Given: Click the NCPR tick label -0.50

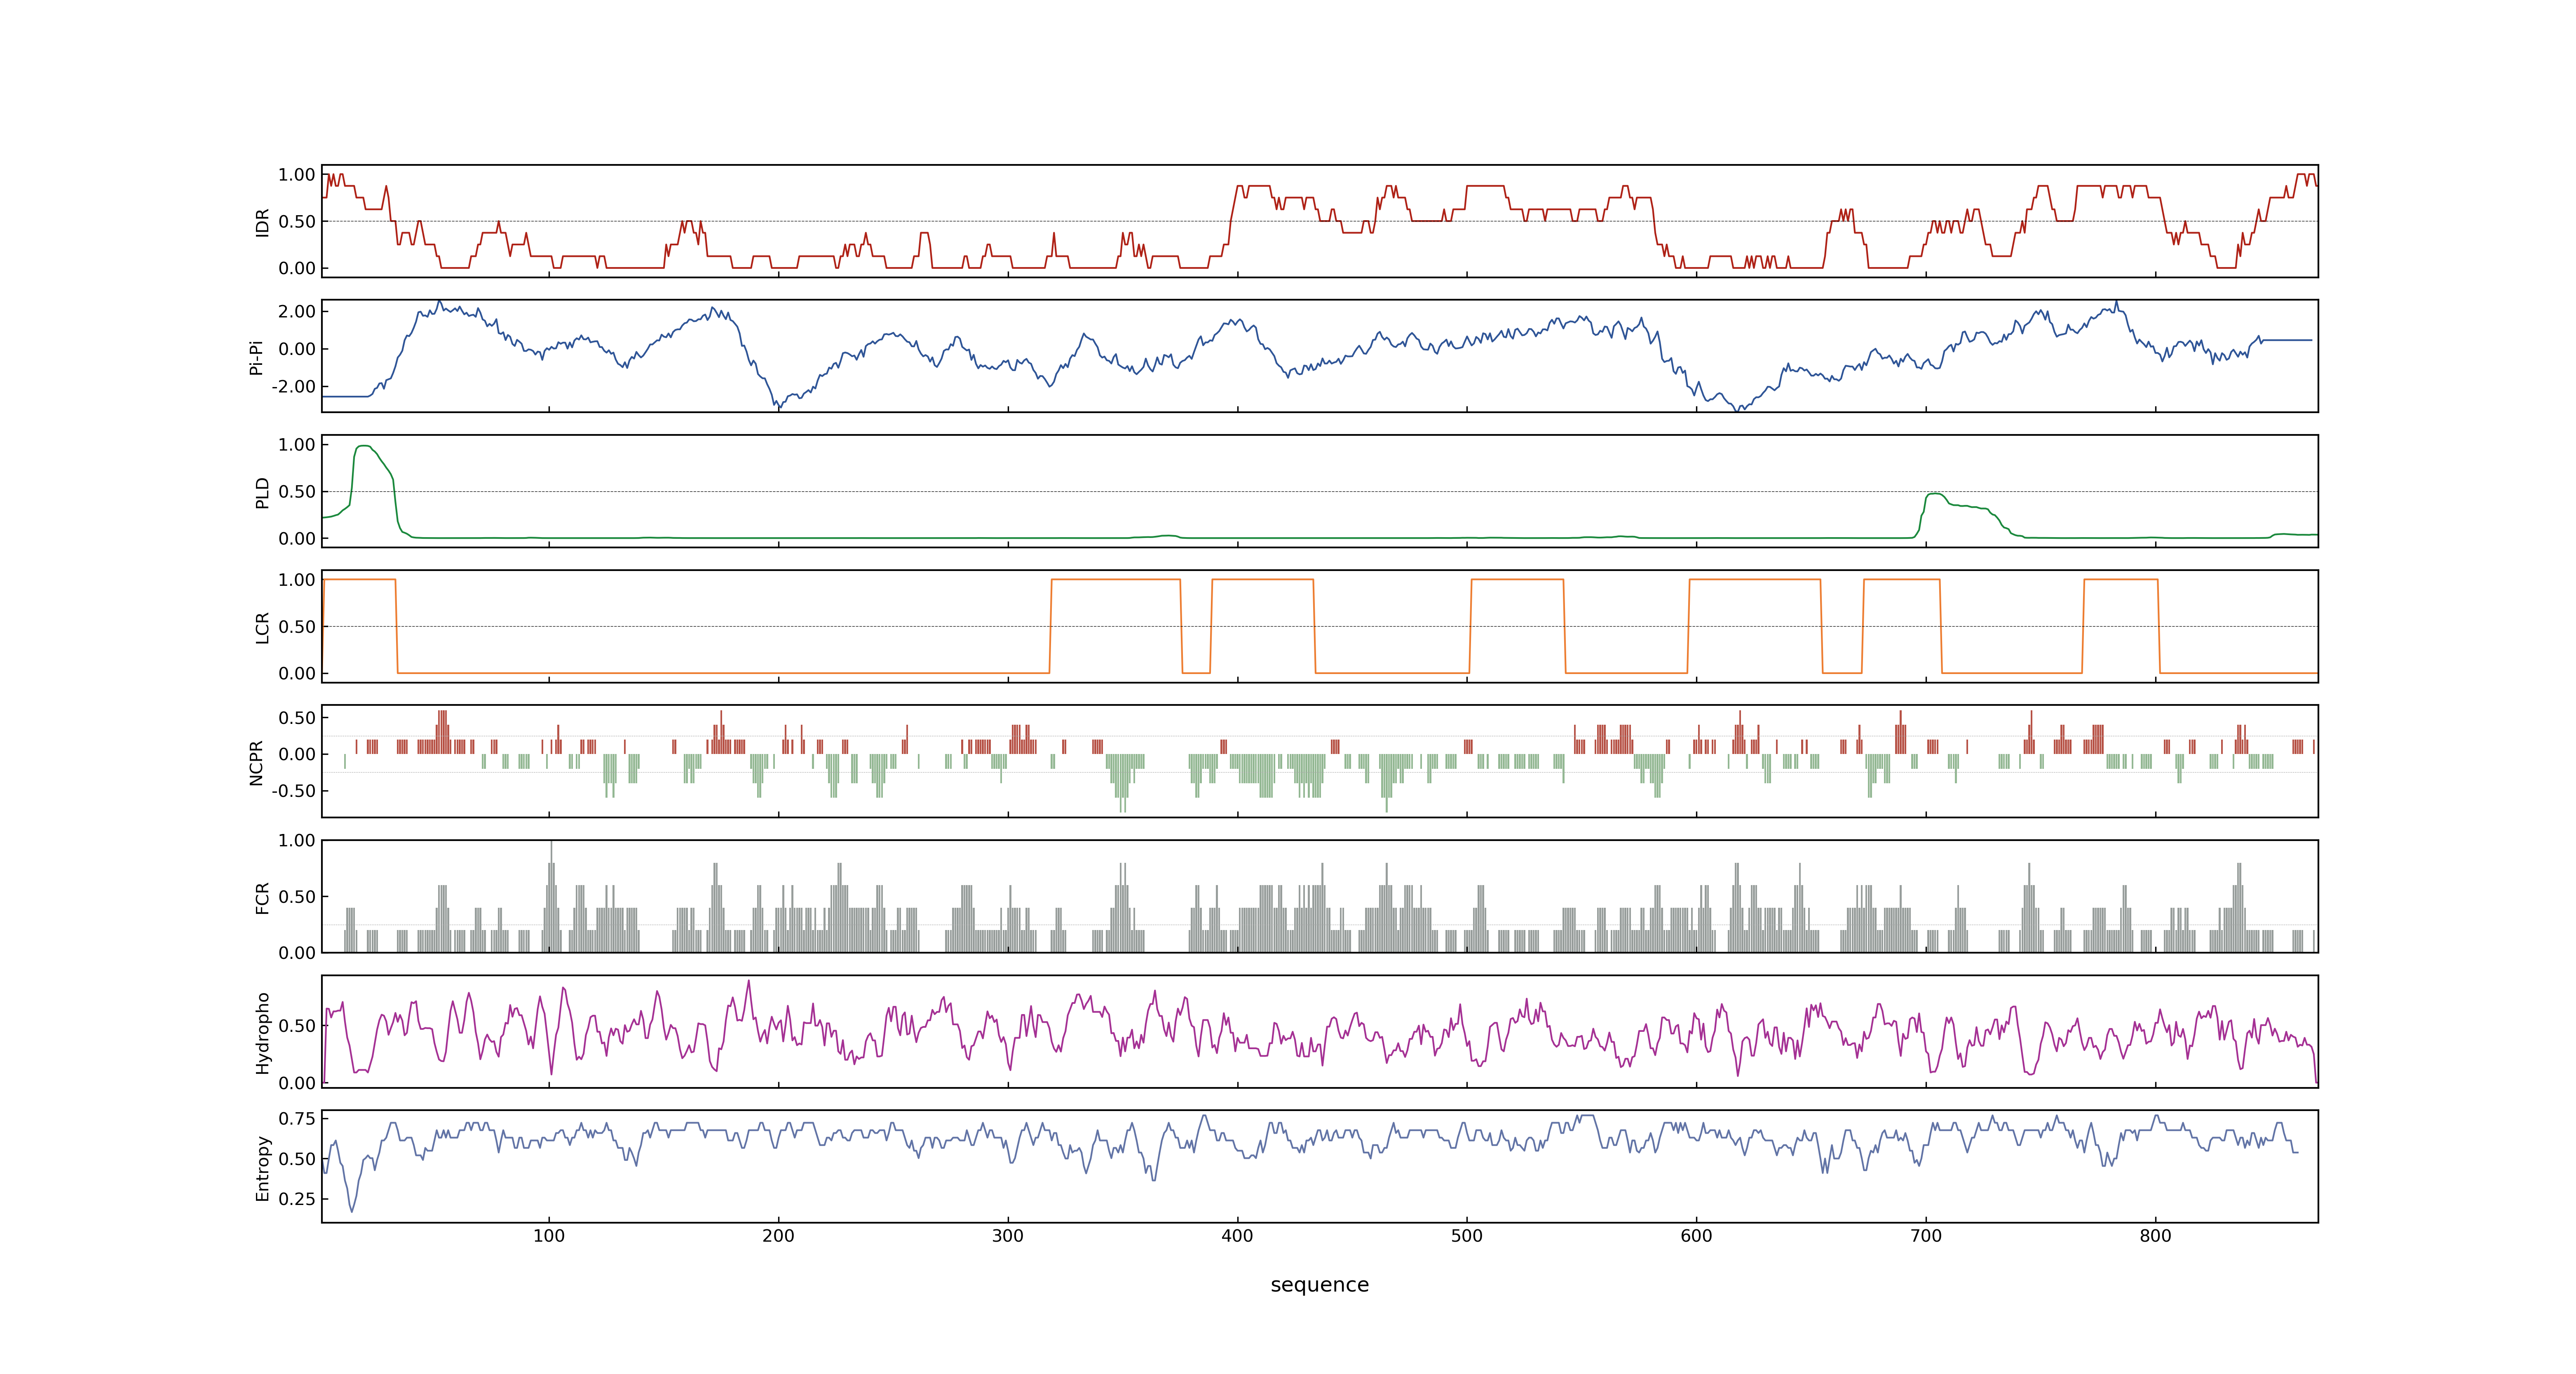Looking at the screenshot, I should click(x=293, y=791).
